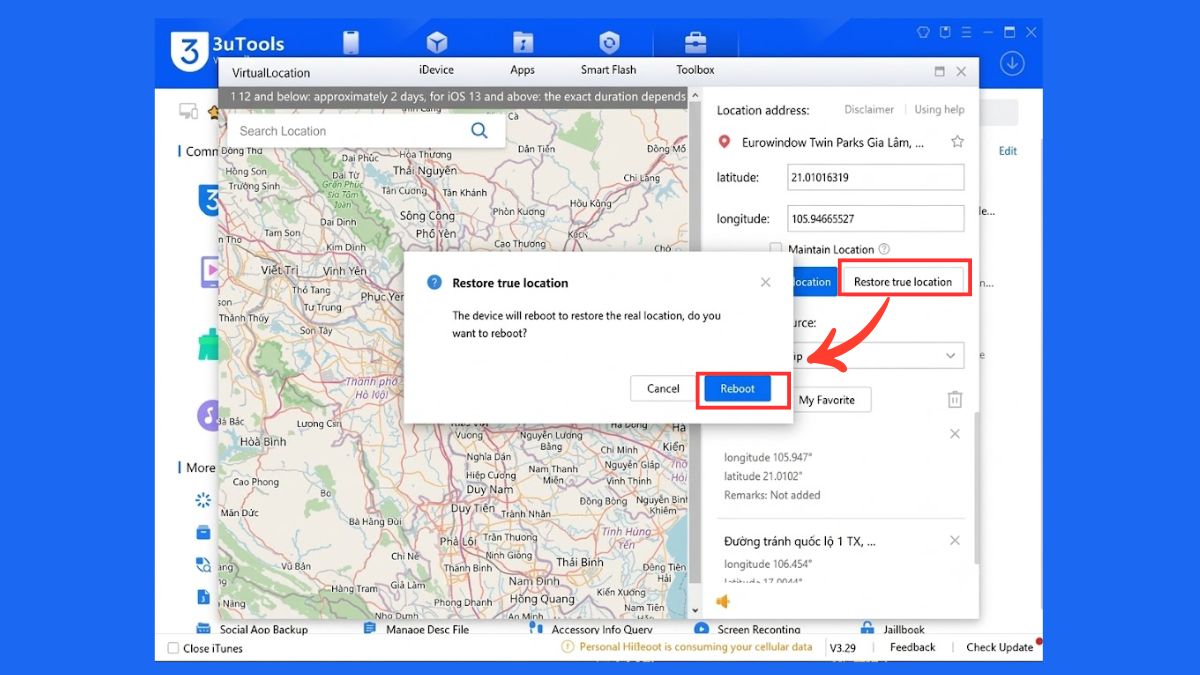Open the title bar menu list icon

[965, 32]
